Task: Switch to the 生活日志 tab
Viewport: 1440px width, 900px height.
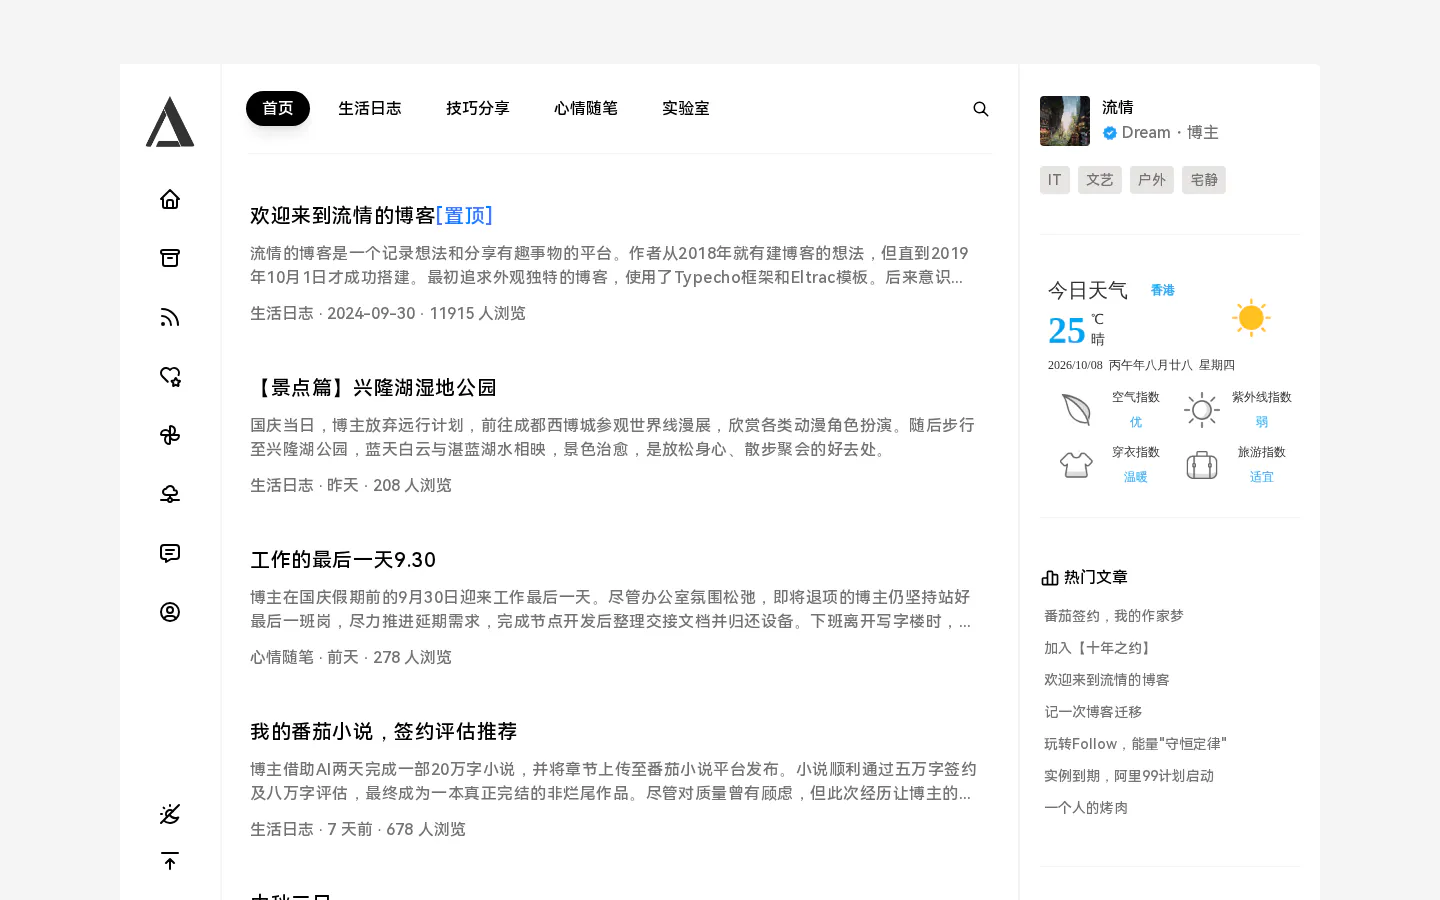Action: (x=370, y=108)
